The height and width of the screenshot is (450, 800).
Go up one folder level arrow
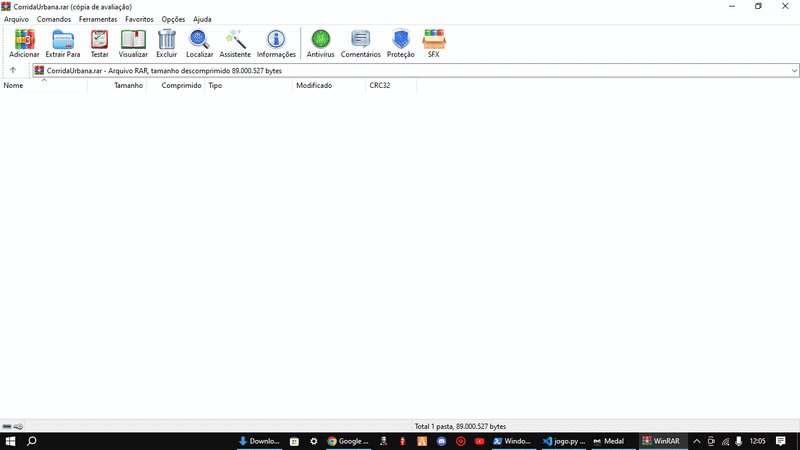[x=13, y=71]
